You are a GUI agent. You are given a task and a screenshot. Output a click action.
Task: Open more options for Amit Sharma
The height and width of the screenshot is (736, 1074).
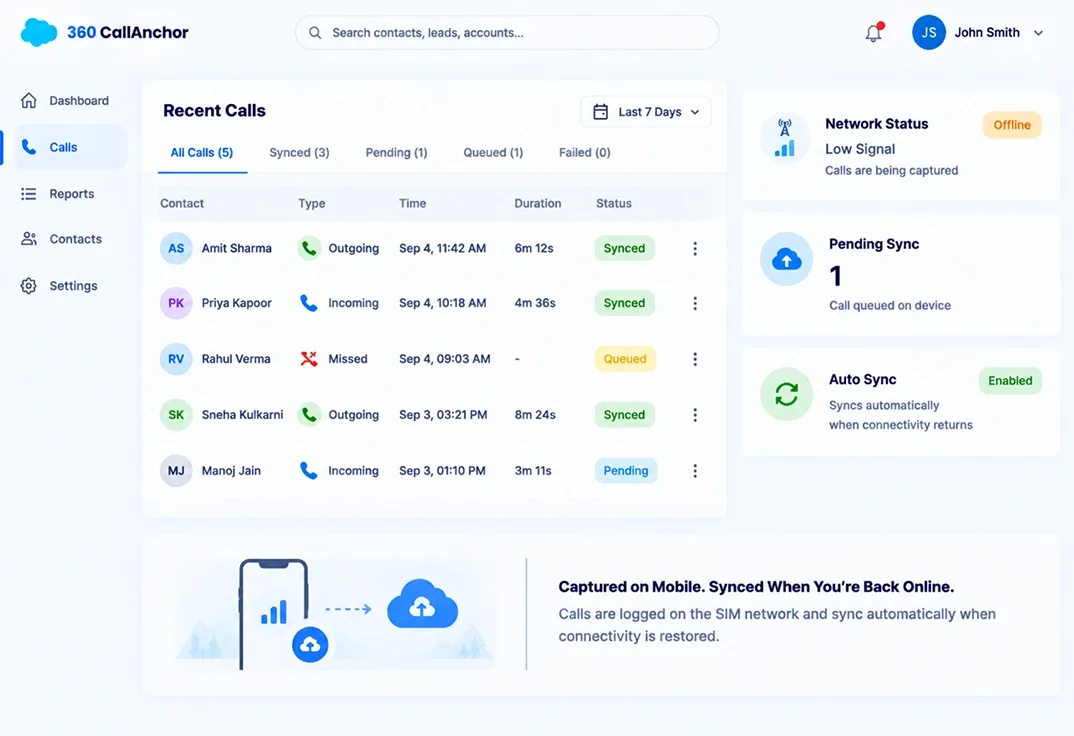click(695, 249)
